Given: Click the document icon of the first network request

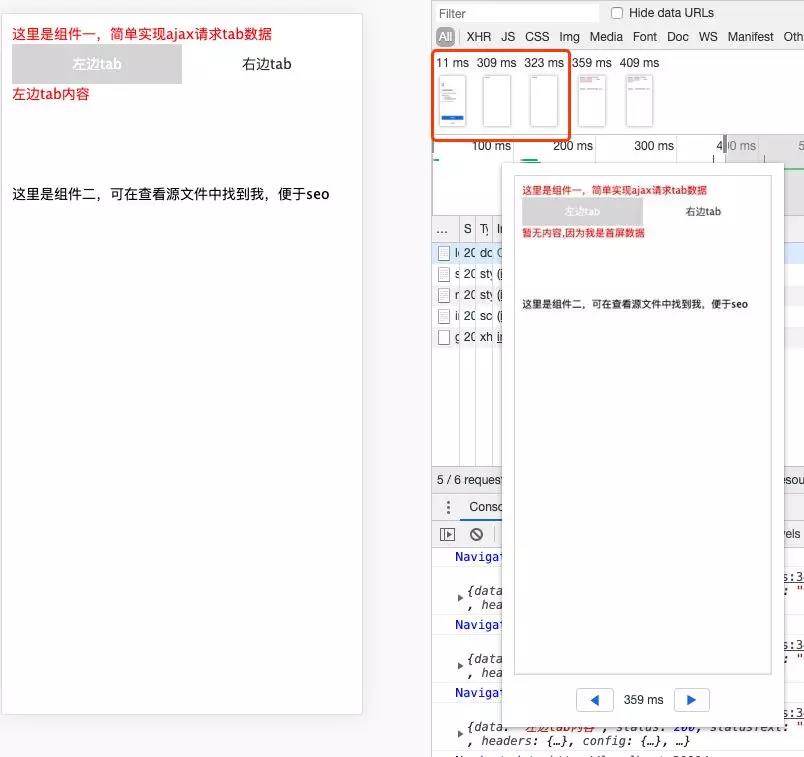Looking at the screenshot, I should click(444, 252).
